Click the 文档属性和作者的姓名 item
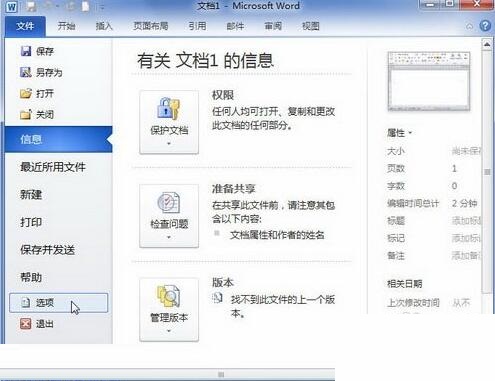 (277, 235)
